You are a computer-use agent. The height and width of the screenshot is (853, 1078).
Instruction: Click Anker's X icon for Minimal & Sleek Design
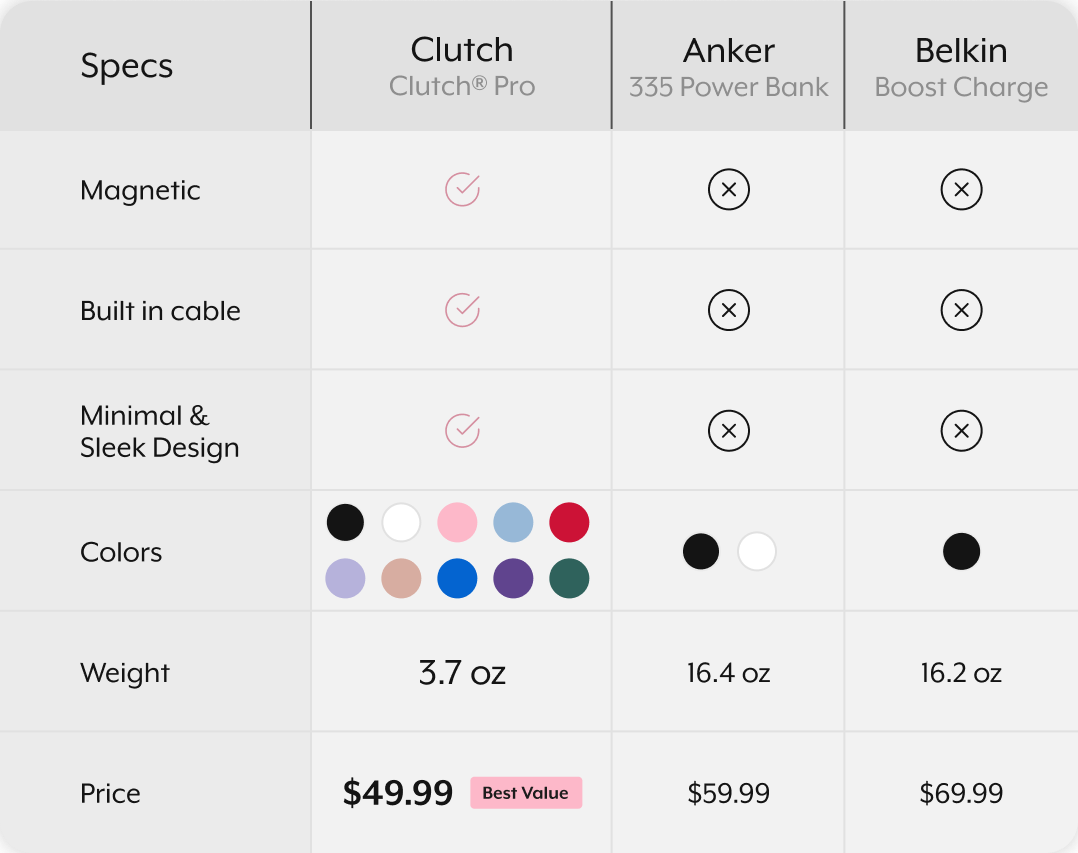(x=729, y=431)
